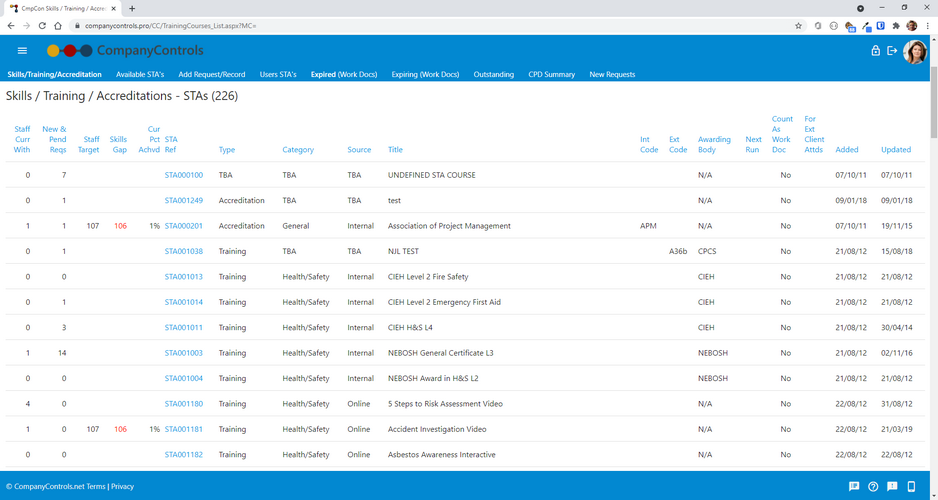Open the tab search dropdown icon
This screenshot has height=500, width=938.
(860, 8)
